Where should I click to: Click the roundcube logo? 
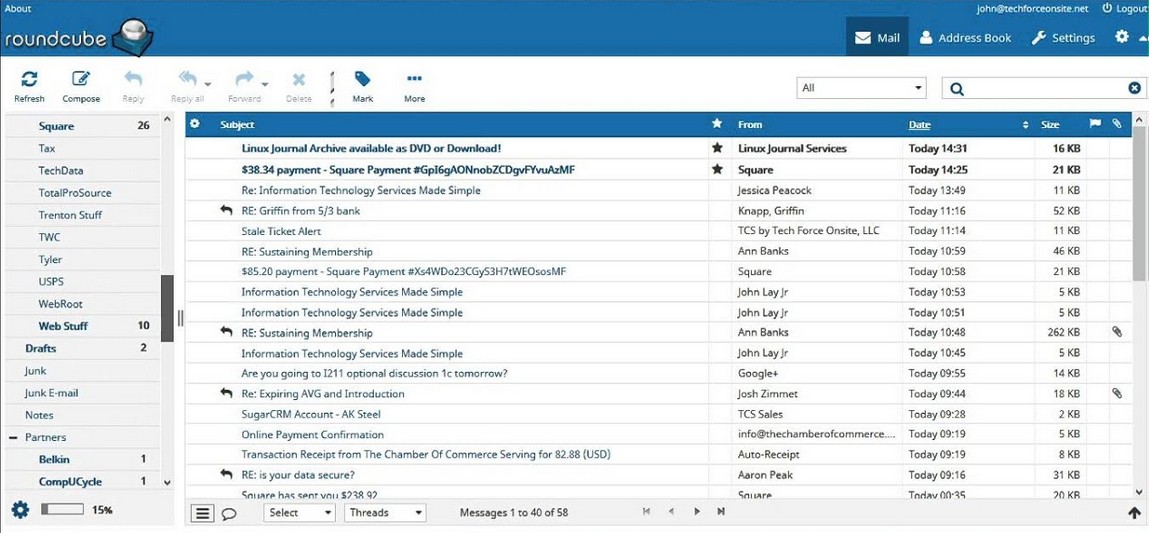pos(77,37)
